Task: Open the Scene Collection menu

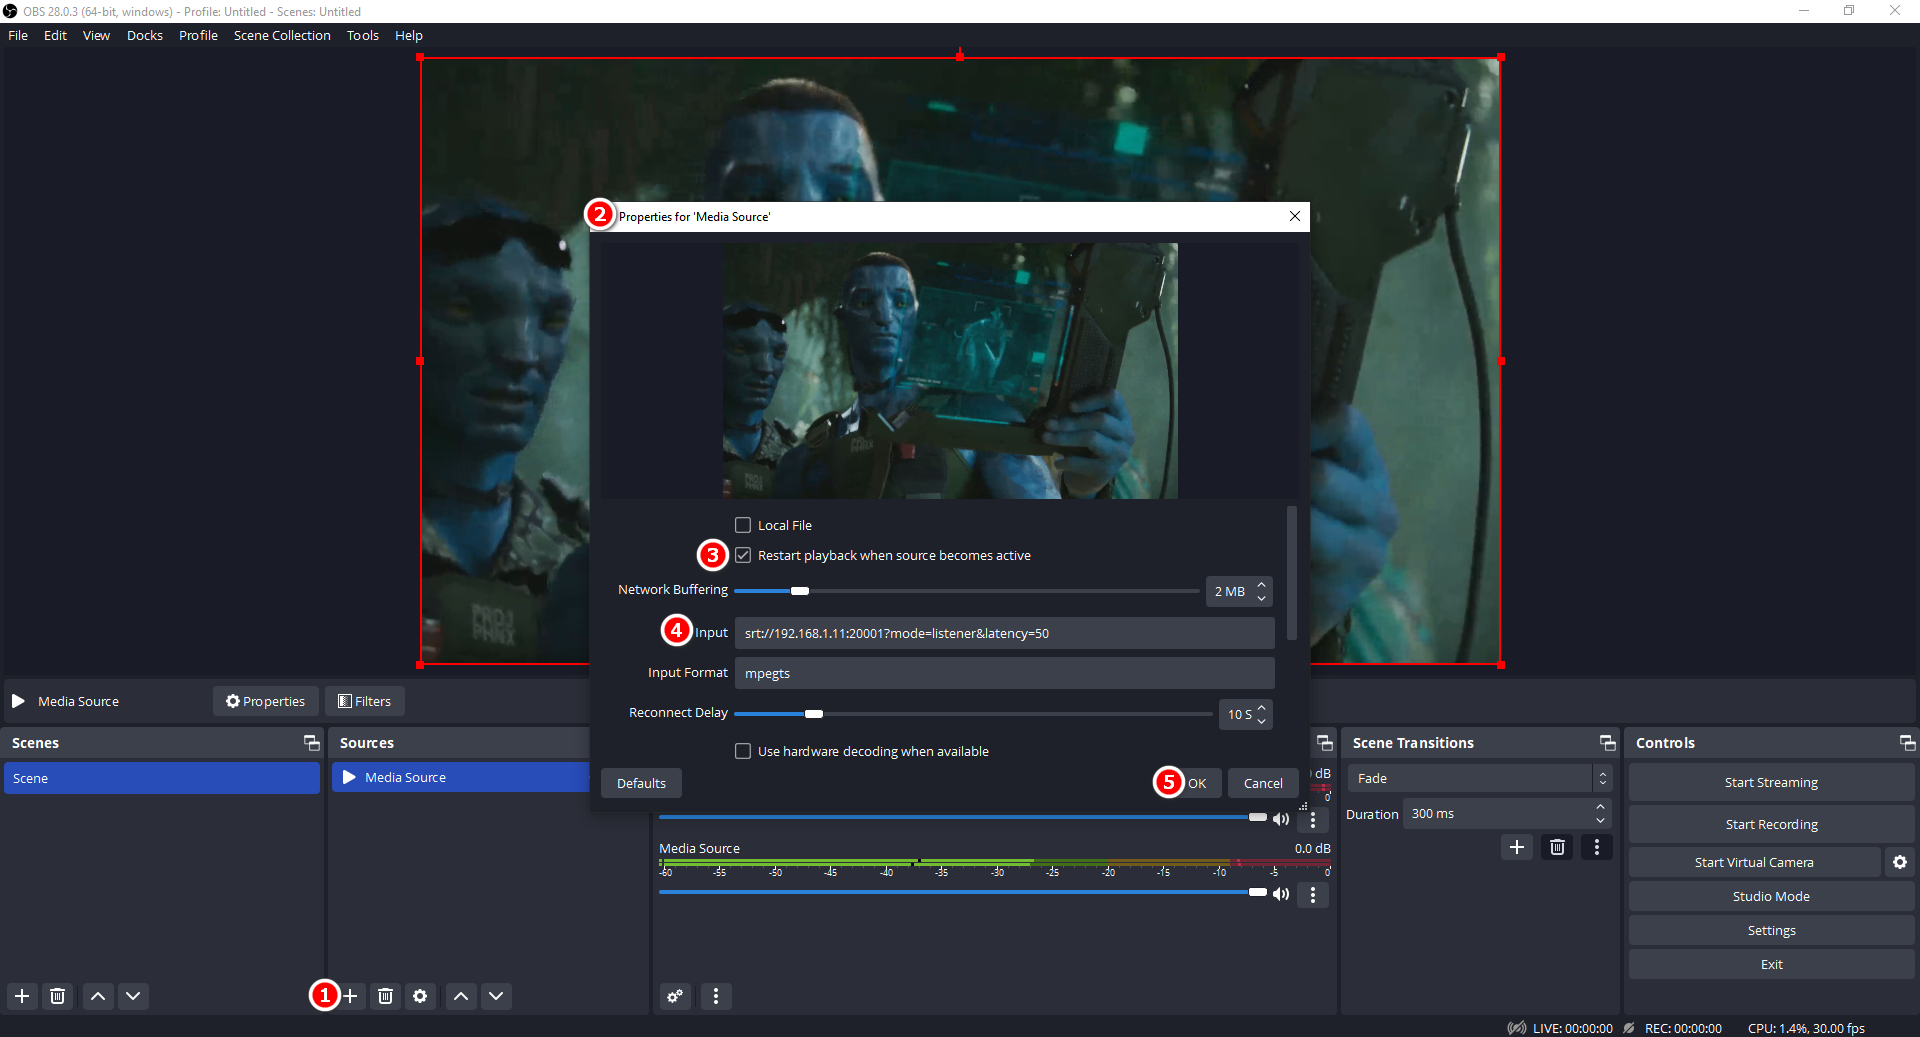Action: [x=282, y=35]
